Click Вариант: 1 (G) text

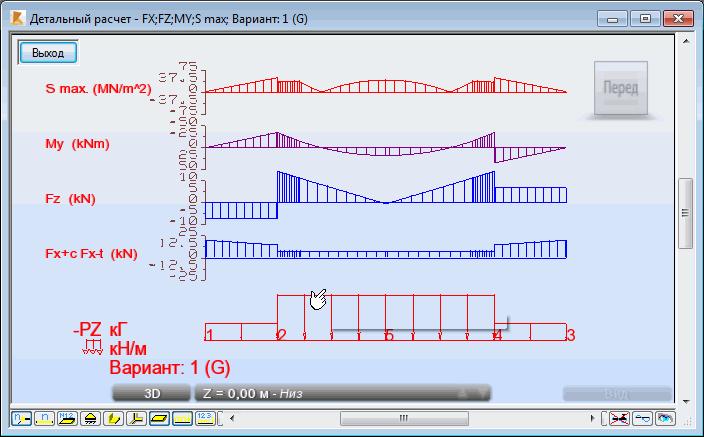click(170, 367)
